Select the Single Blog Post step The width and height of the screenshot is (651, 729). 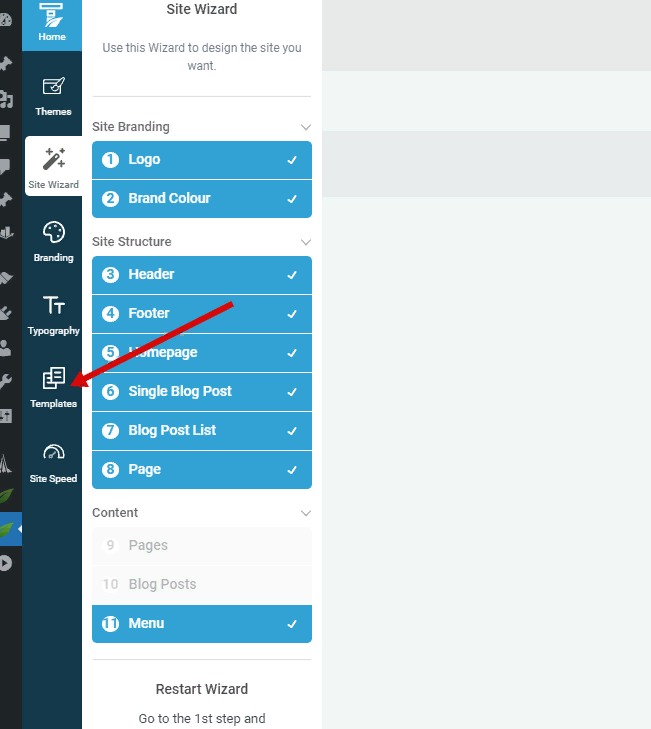pos(202,392)
